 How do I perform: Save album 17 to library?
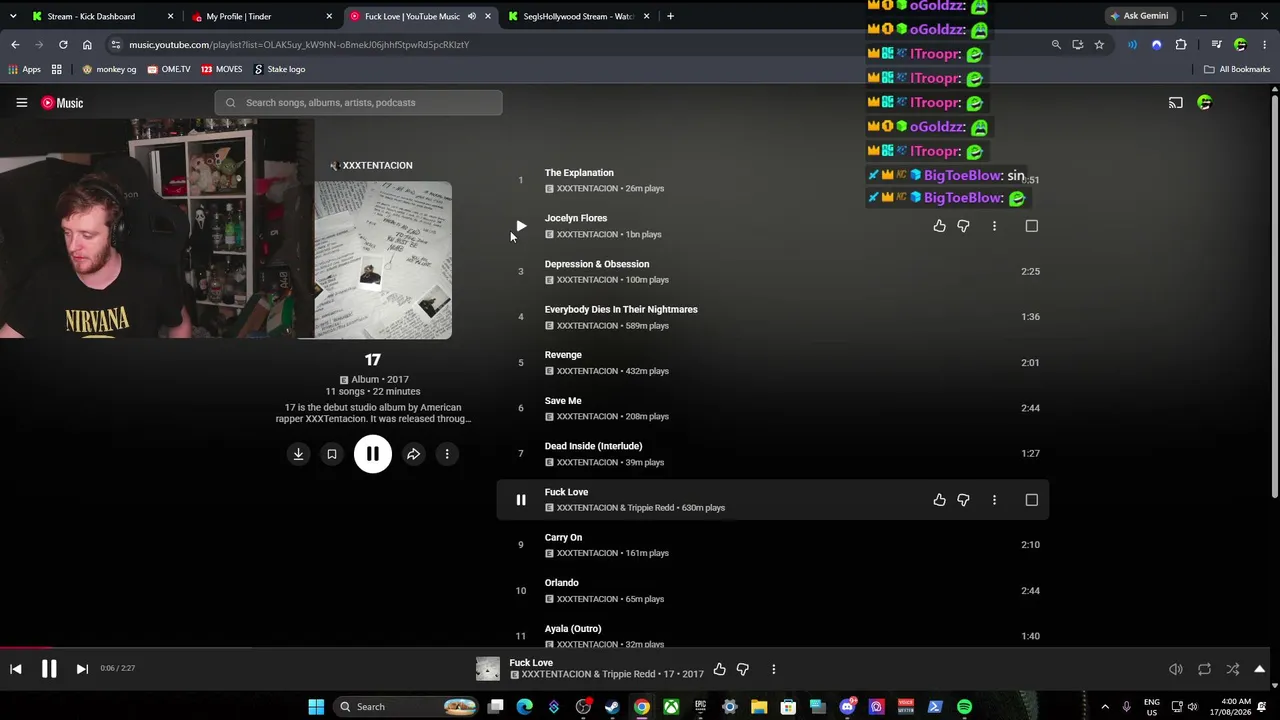pos(332,454)
